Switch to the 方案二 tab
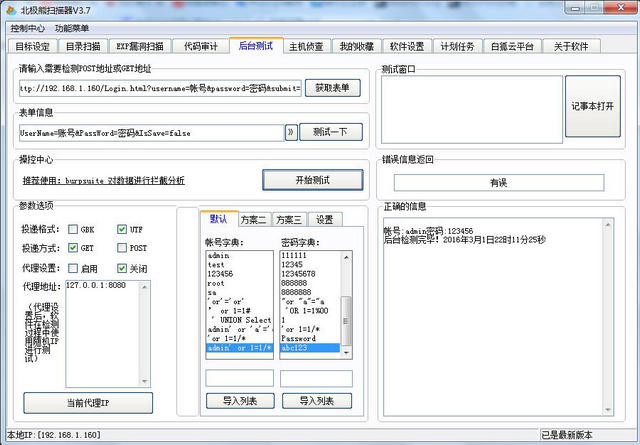 point(253,220)
